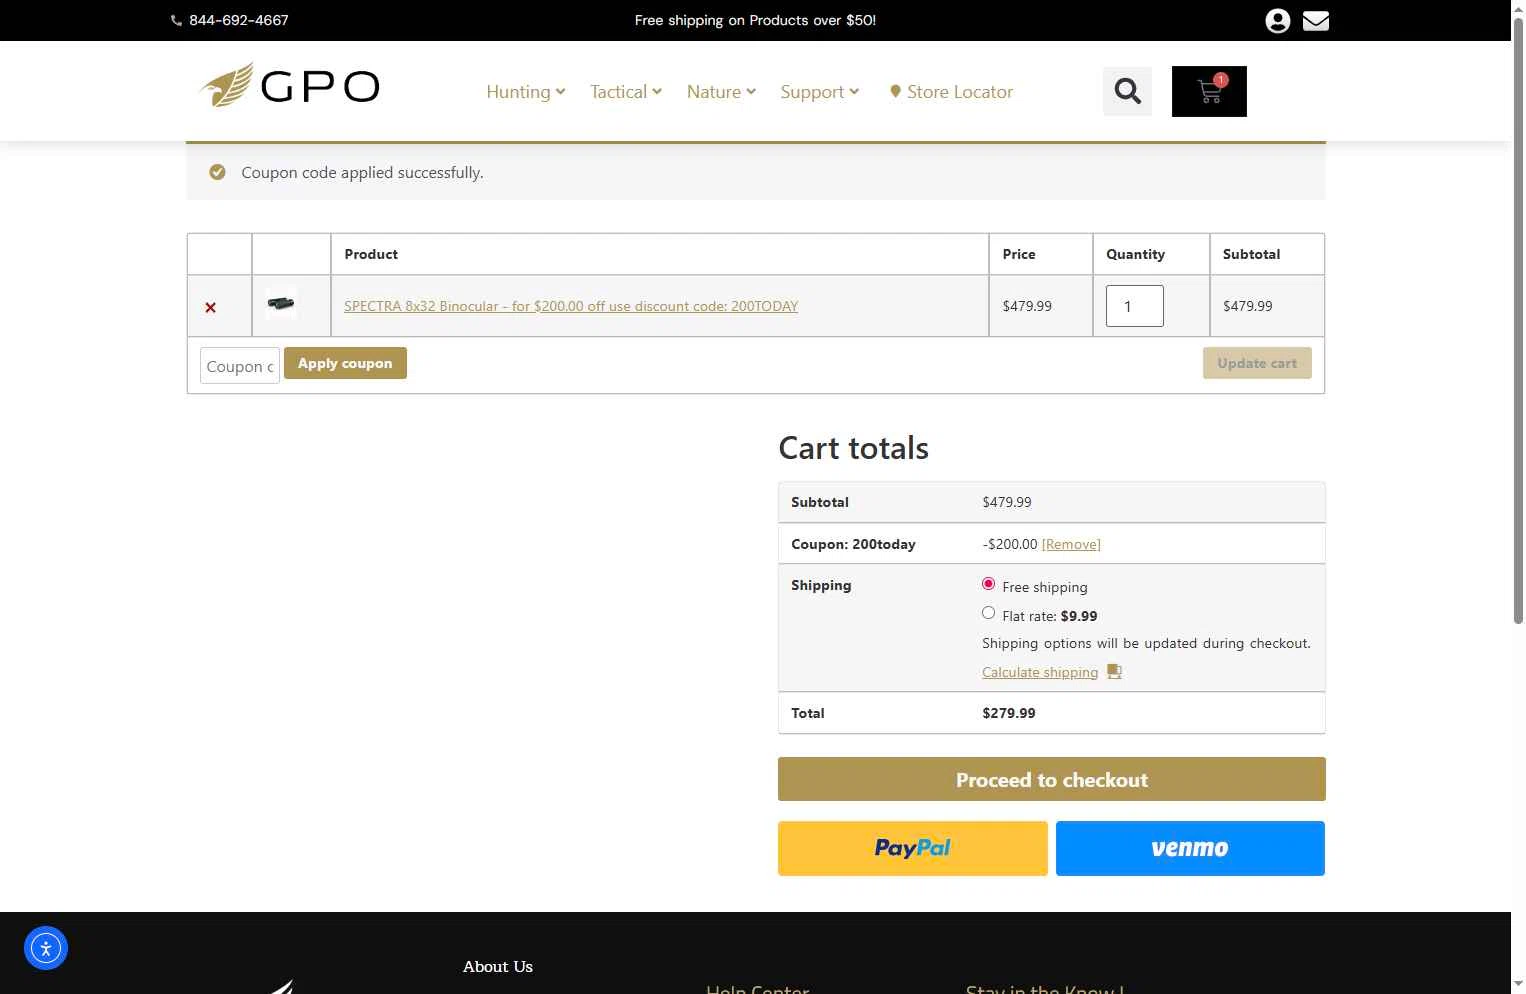Remove the 200today coupon

pos(1071,544)
